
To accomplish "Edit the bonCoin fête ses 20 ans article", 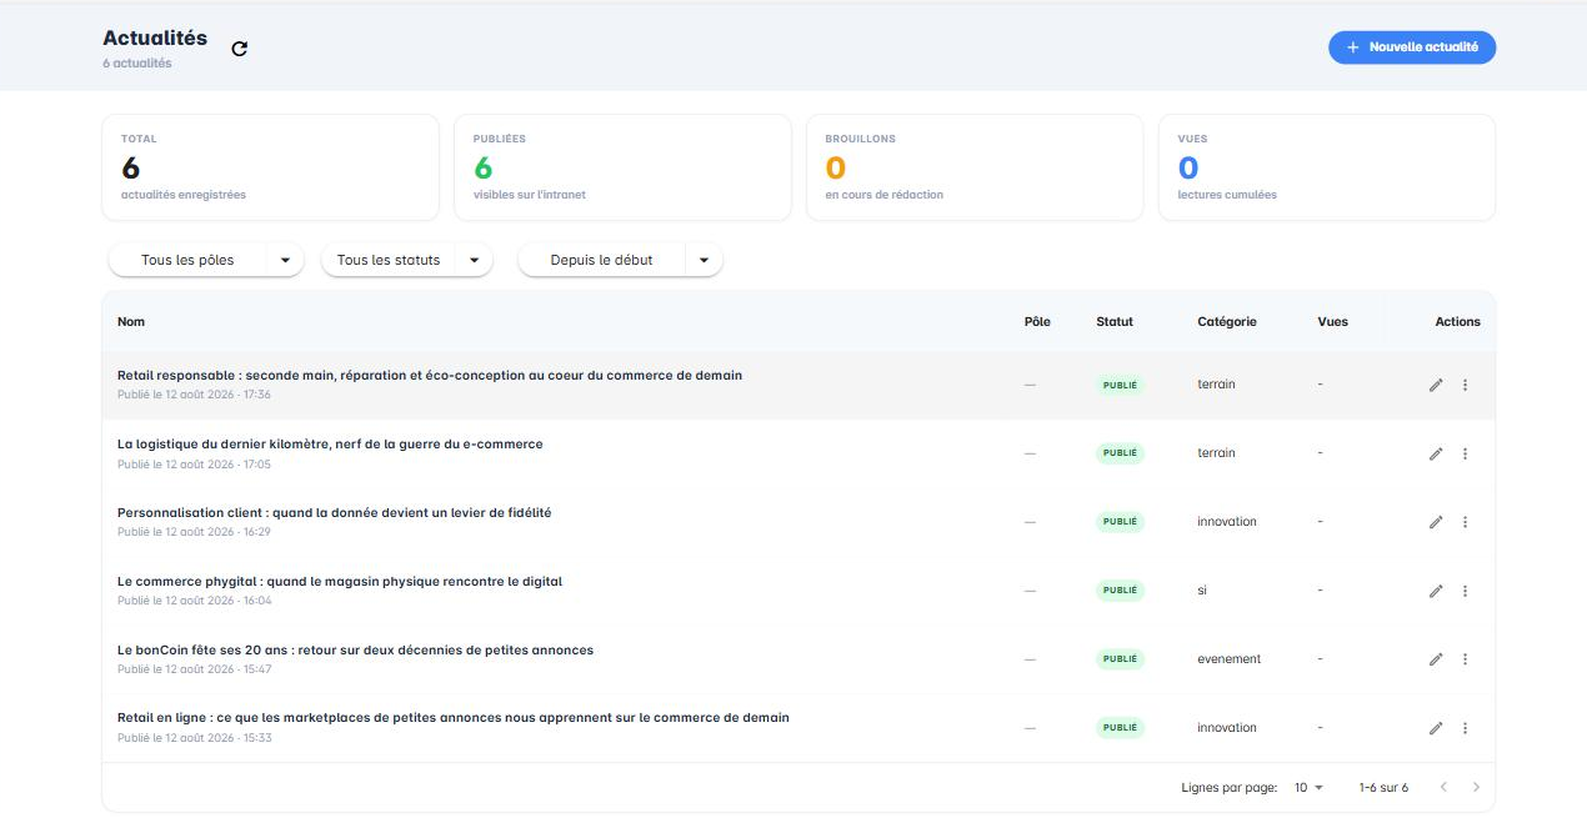I will 1435,659.
